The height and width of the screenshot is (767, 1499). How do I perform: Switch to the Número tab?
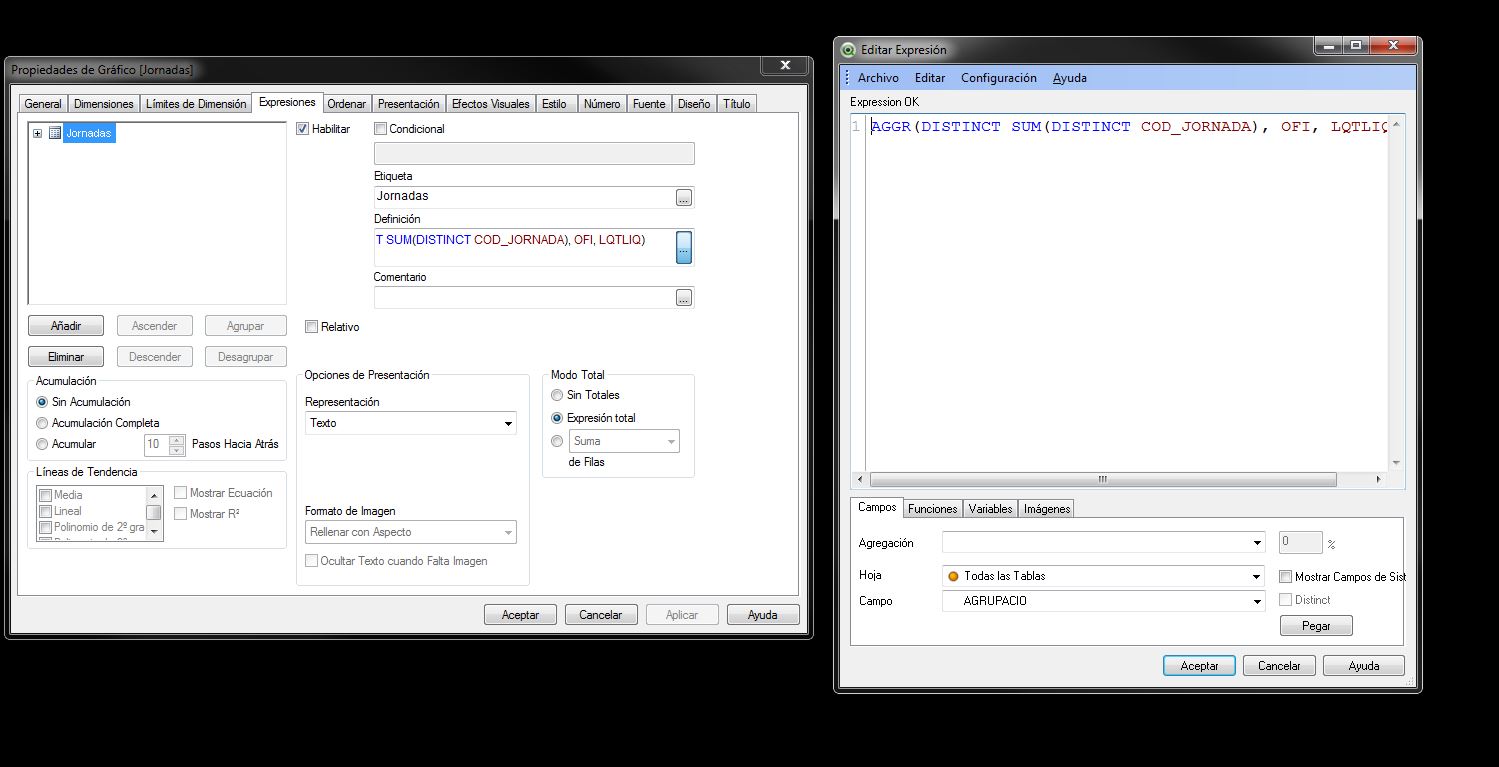(x=602, y=104)
